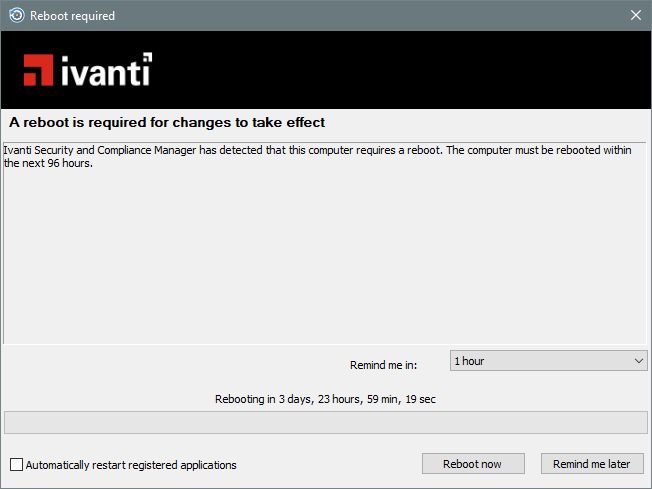The image size is (652, 489).
Task: Open the 'Remind me in' combo box
Action: coord(548,360)
